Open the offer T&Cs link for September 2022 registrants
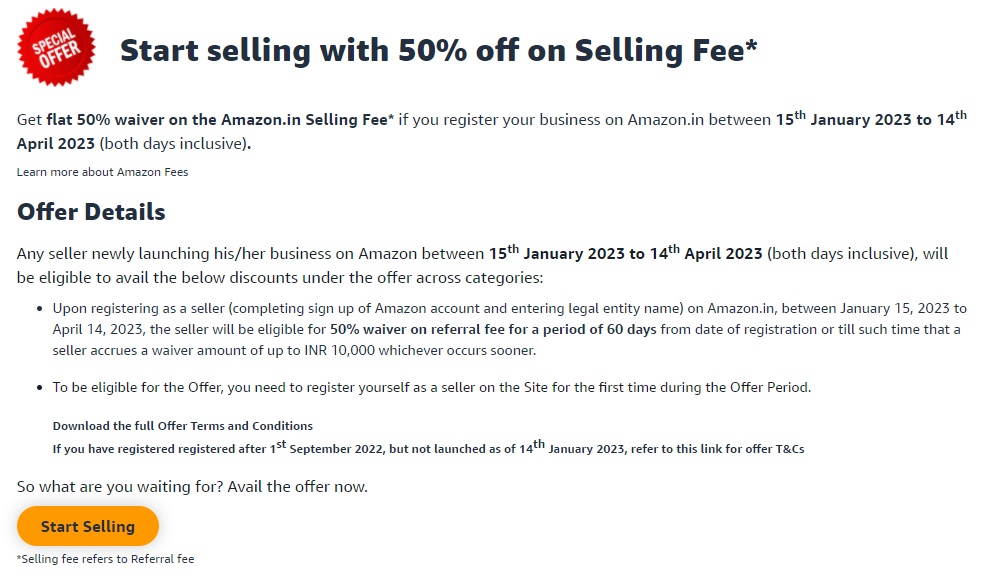Image resolution: width=982 pixels, height=577 pixels. coord(428,449)
